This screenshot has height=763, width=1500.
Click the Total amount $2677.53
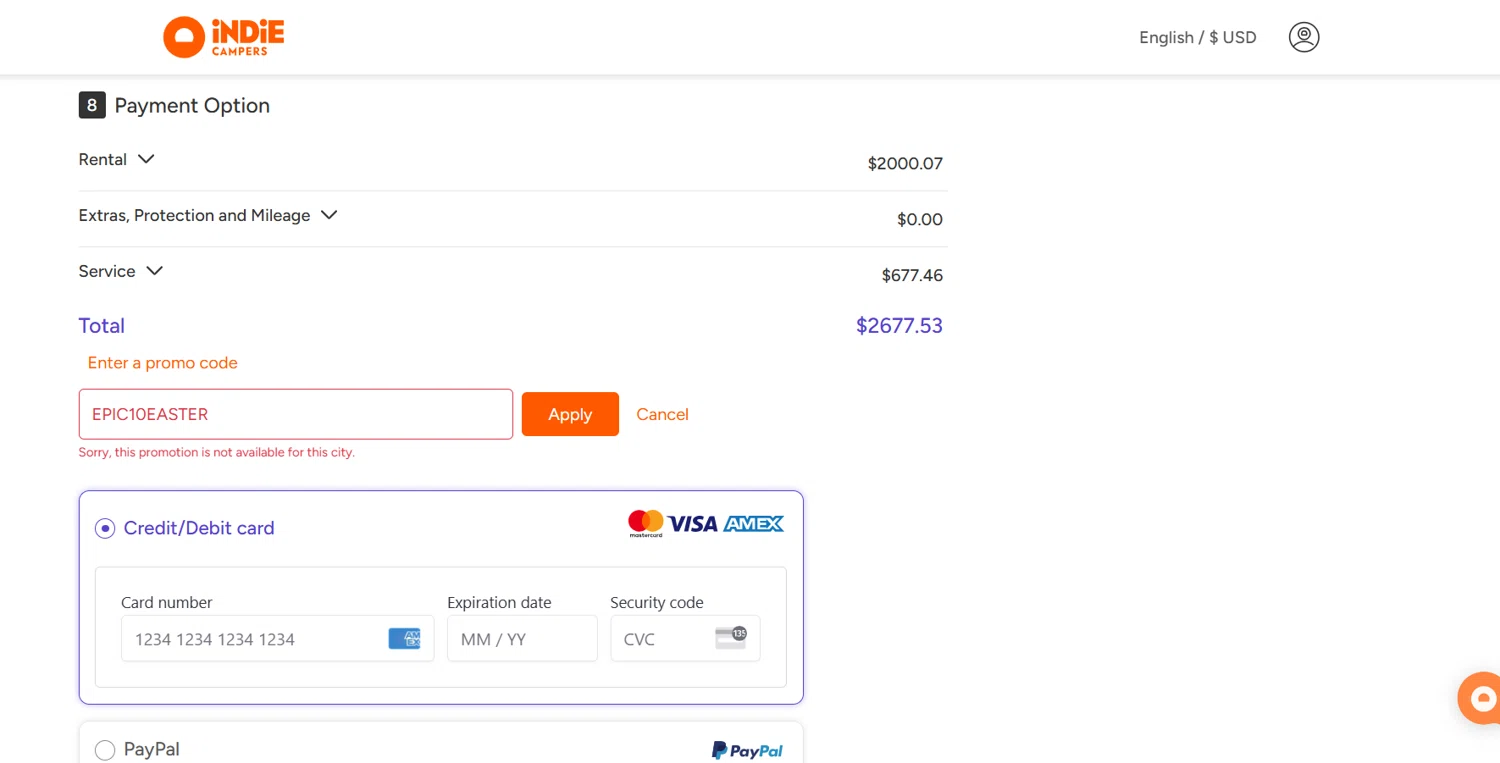pyautogui.click(x=899, y=325)
